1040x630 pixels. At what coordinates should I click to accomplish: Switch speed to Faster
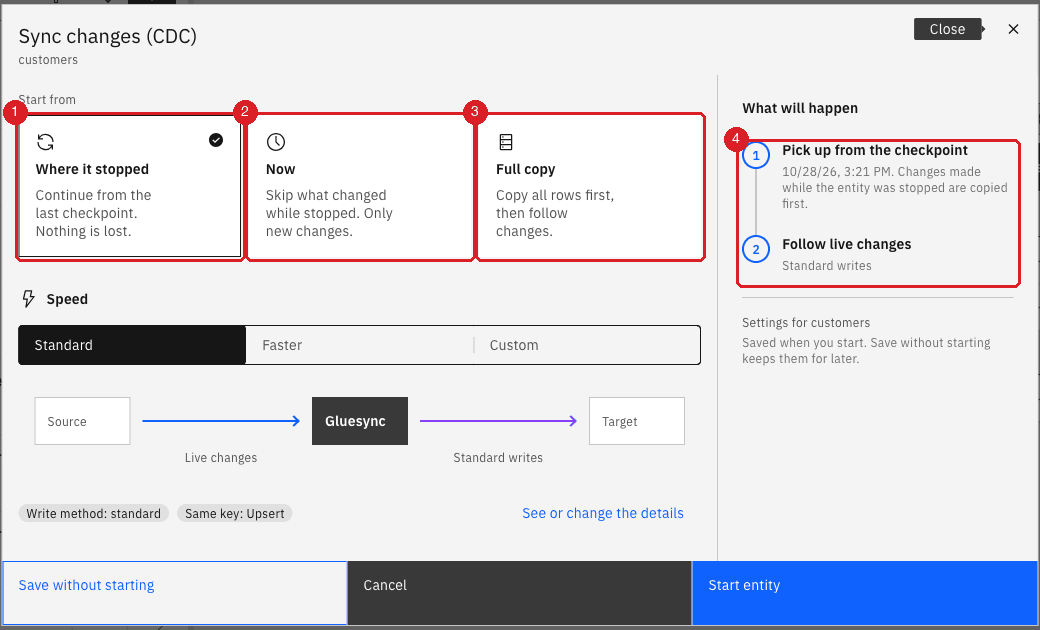click(359, 345)
